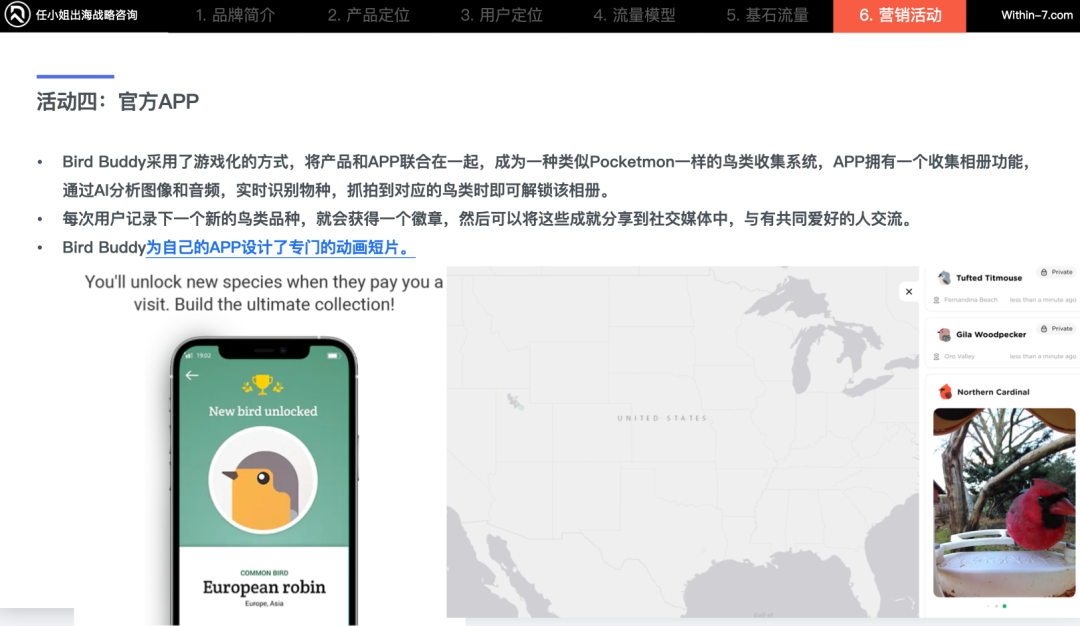Select the green active carousel dot
Viewport: 1080px width, 626px height.
tap(1004, 606)
